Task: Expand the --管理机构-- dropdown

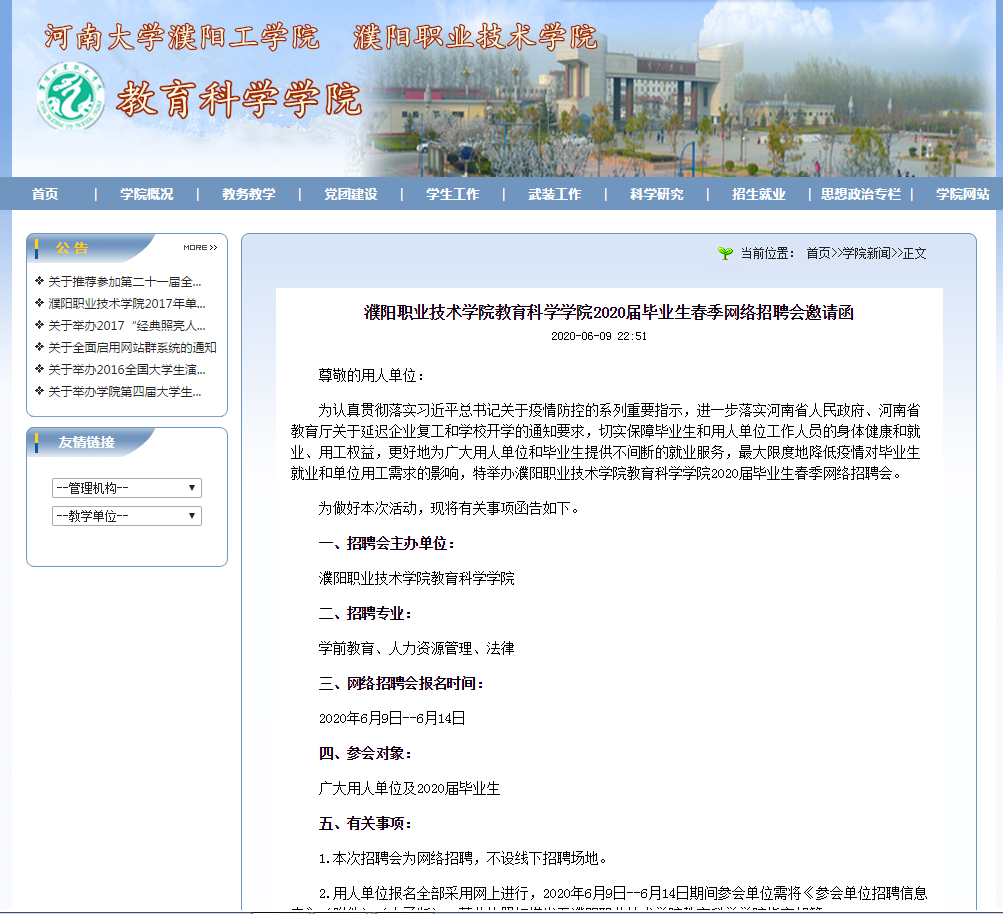Action: pos(127,488)
